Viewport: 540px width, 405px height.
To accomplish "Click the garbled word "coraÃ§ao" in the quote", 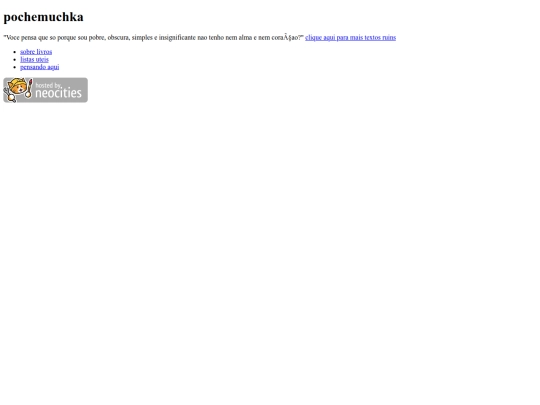I will (x=287, y=38).
